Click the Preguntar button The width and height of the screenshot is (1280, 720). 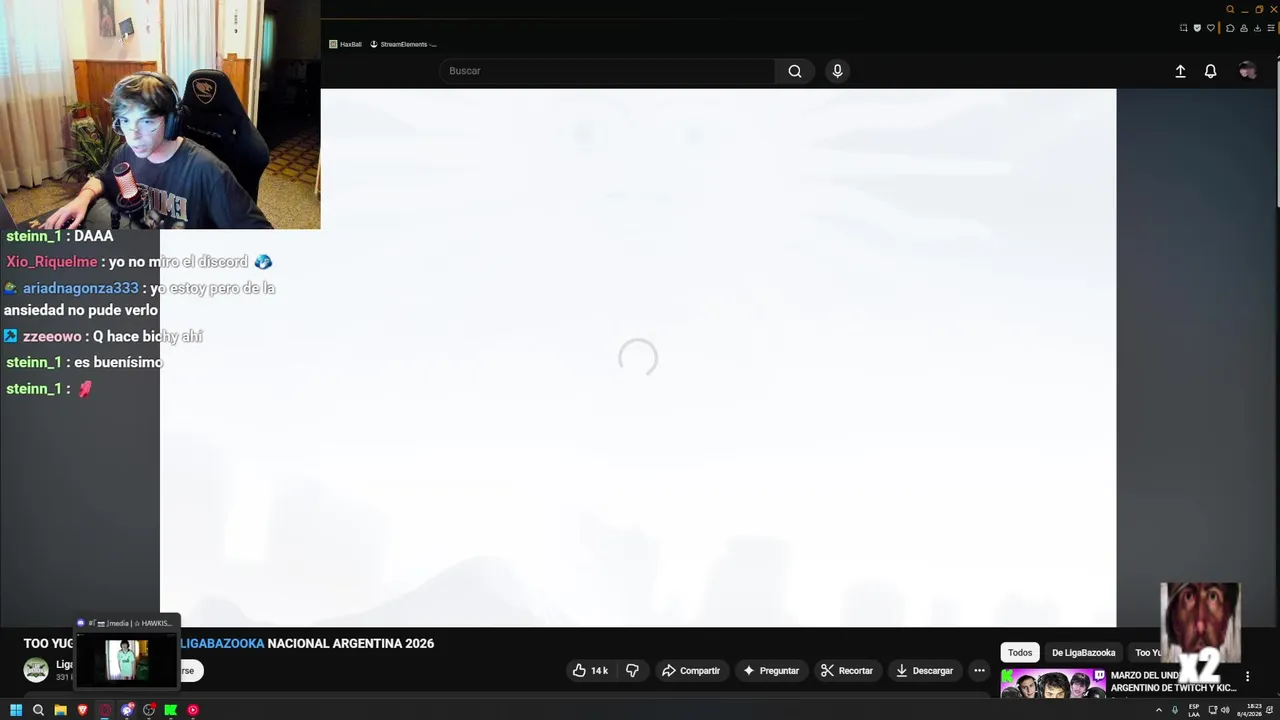pyautogui.click(x=770, y=671)
